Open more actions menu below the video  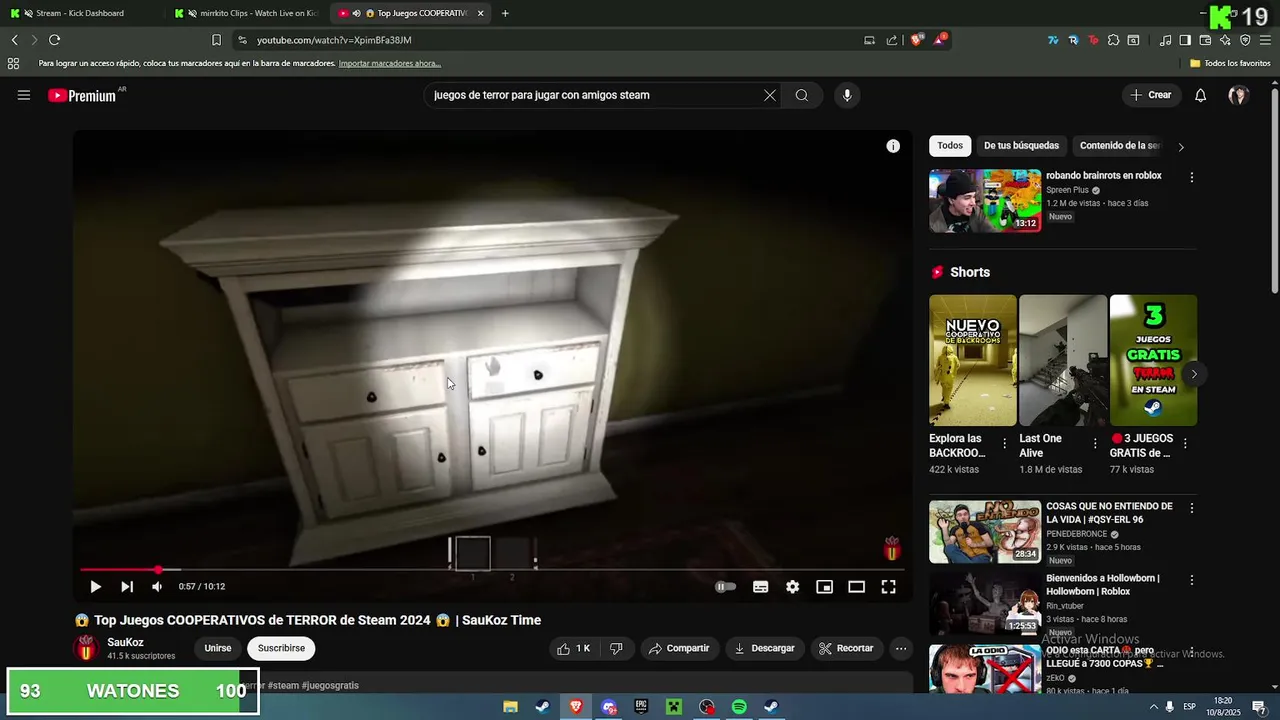click(x=901, y=648)
